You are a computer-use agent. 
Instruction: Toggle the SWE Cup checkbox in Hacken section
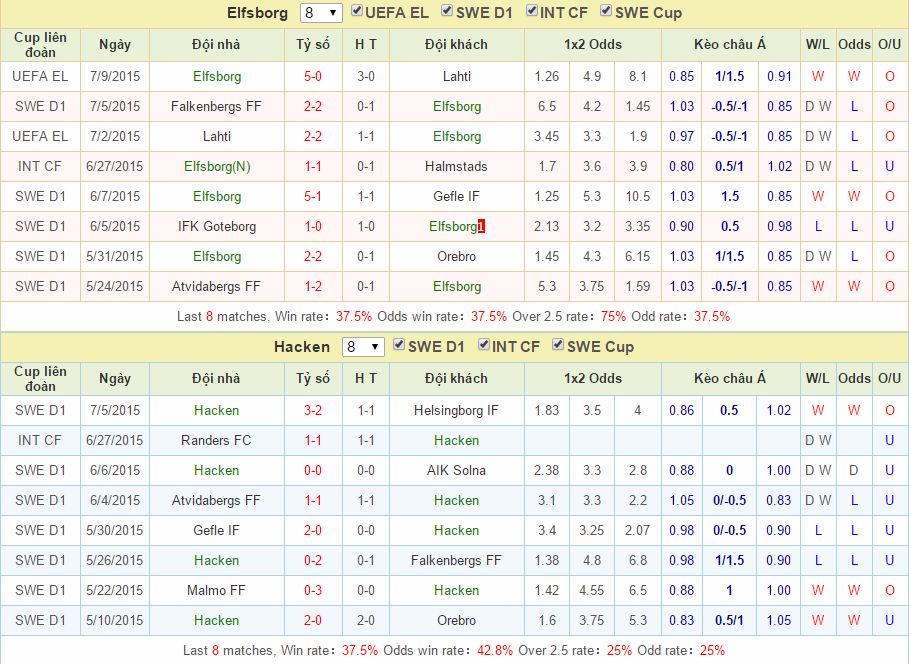pos(558,345)
